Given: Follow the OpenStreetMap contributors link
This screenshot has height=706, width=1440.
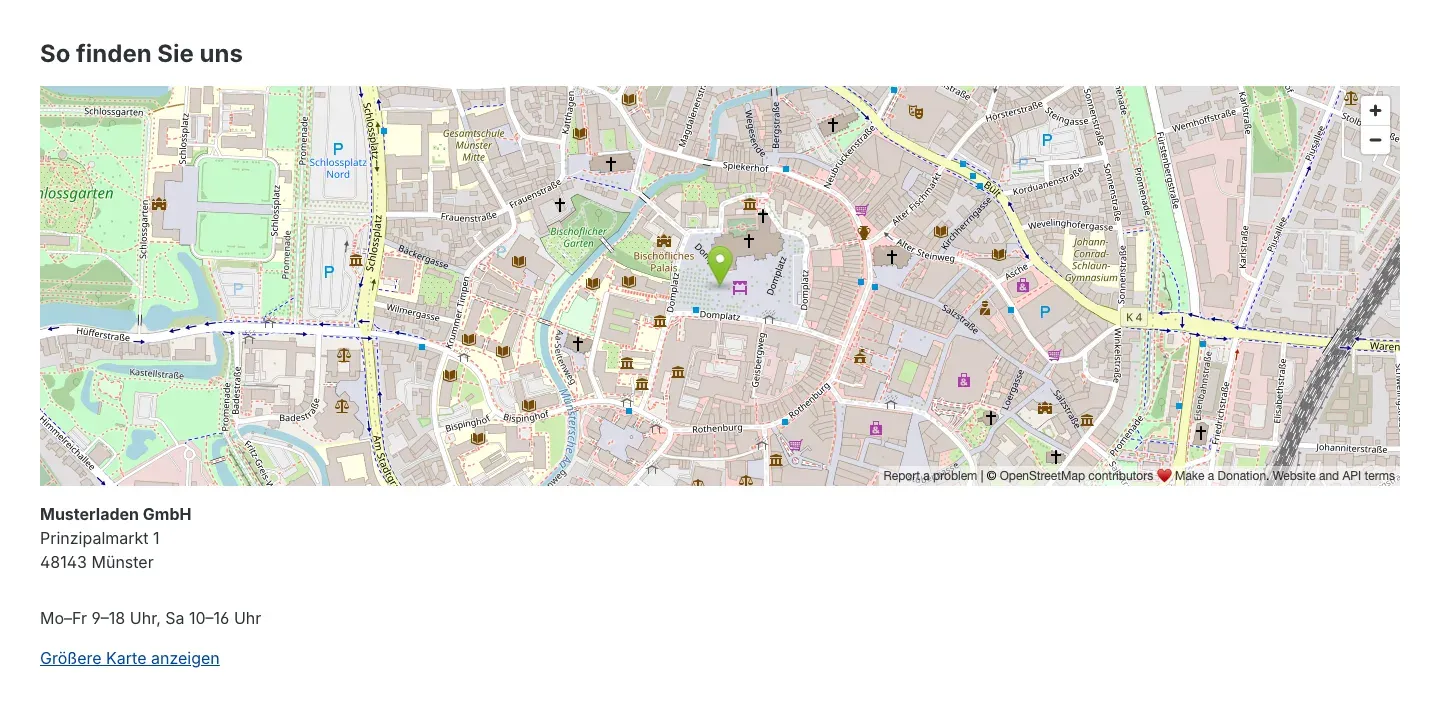Looking at the screenshot, I should (1076, 476).
